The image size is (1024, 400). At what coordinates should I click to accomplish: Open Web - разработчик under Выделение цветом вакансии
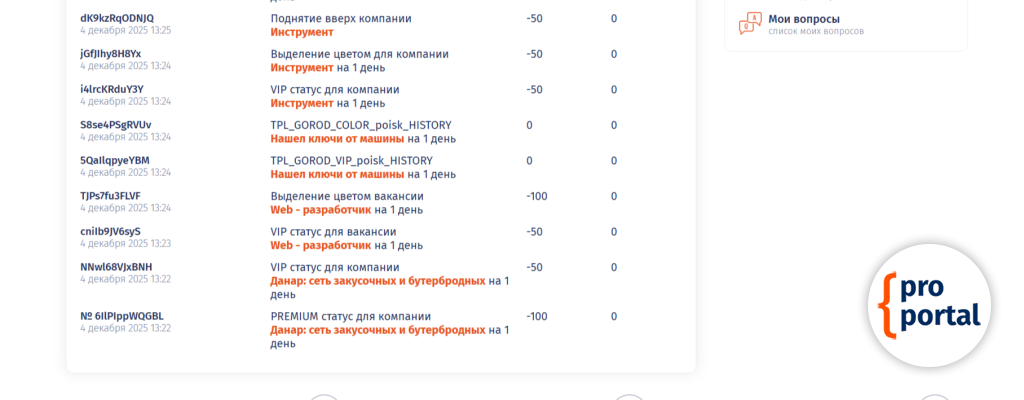[x=320, y=210]
